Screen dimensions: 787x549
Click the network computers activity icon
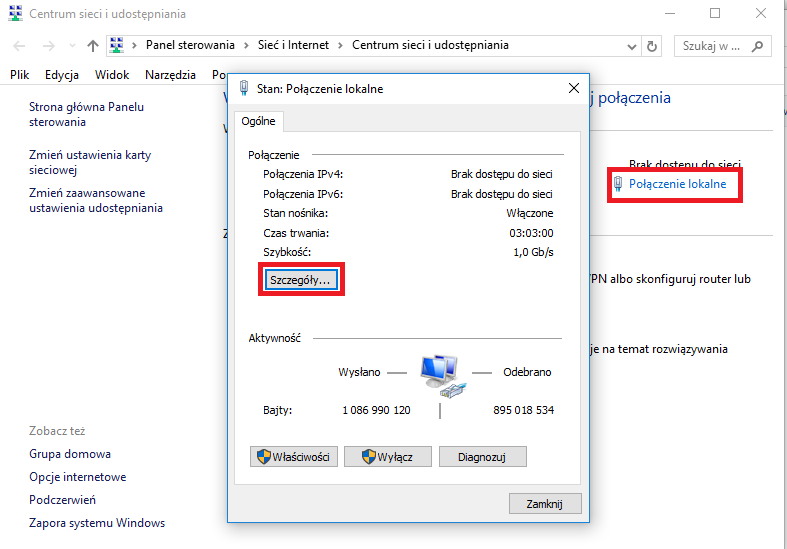pyautogui.click(x=443, y=376)
